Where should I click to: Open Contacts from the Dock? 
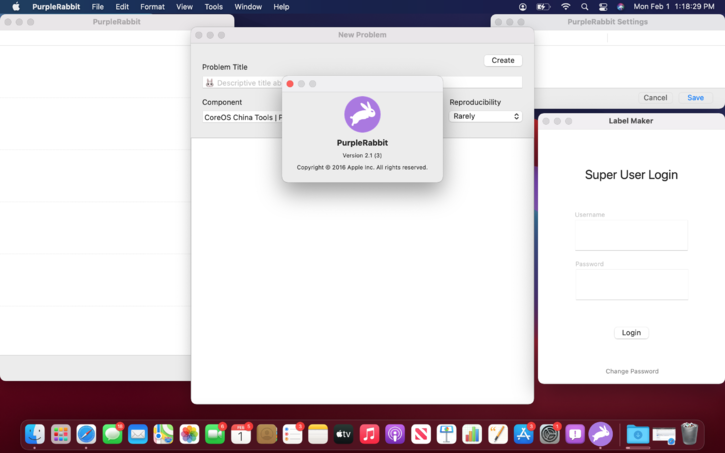coord(266,434)
